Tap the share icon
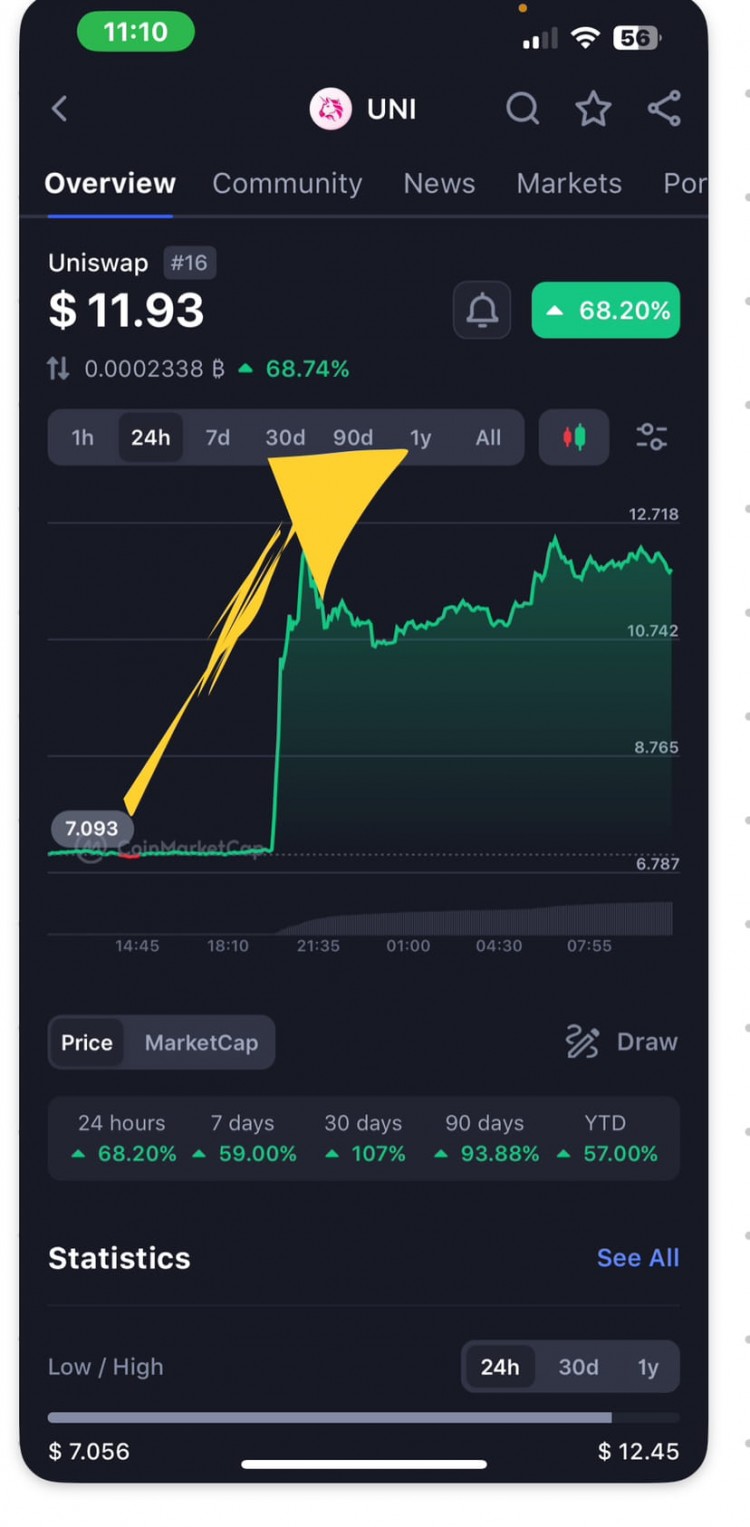This screenshot has height=1527, width=750. tap(664, 109)
